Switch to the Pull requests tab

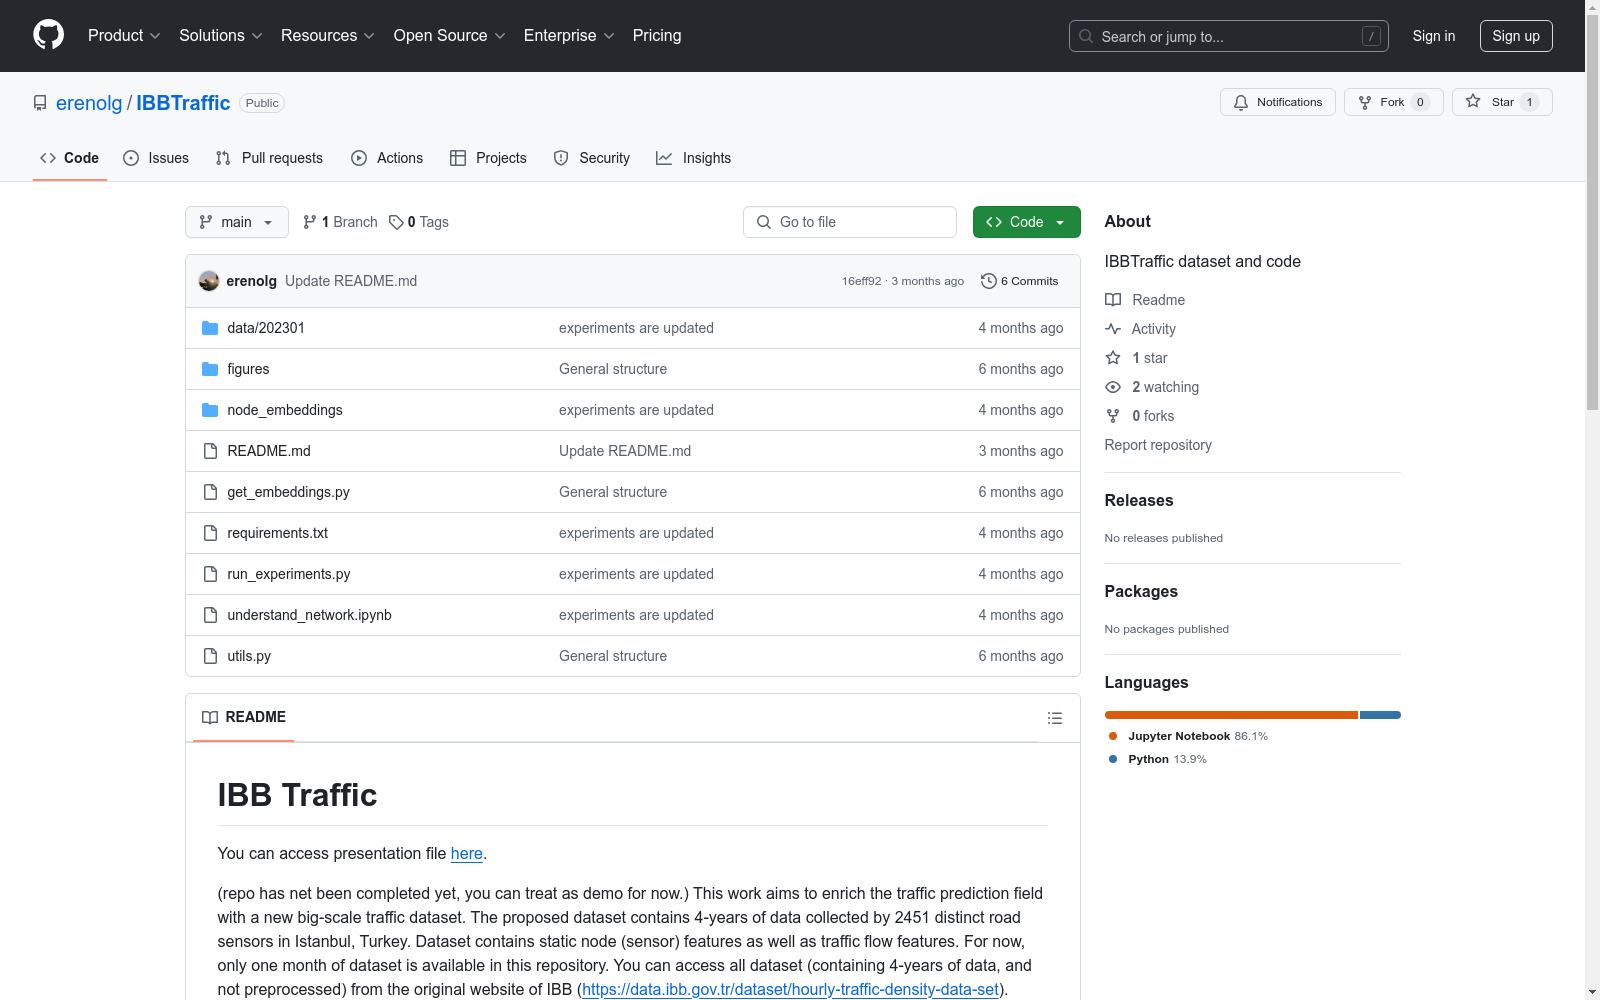269,158
